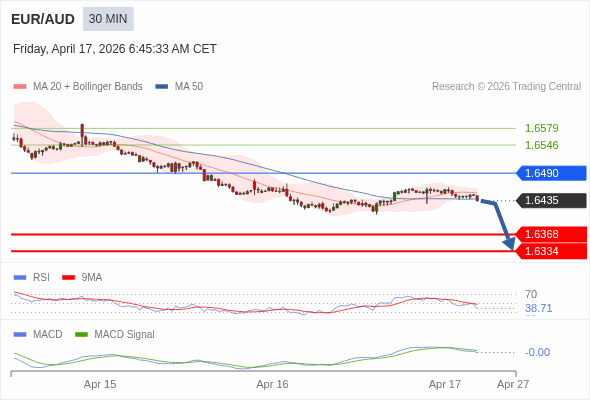Click the MA 50 legend label

[x=189, y=87]
